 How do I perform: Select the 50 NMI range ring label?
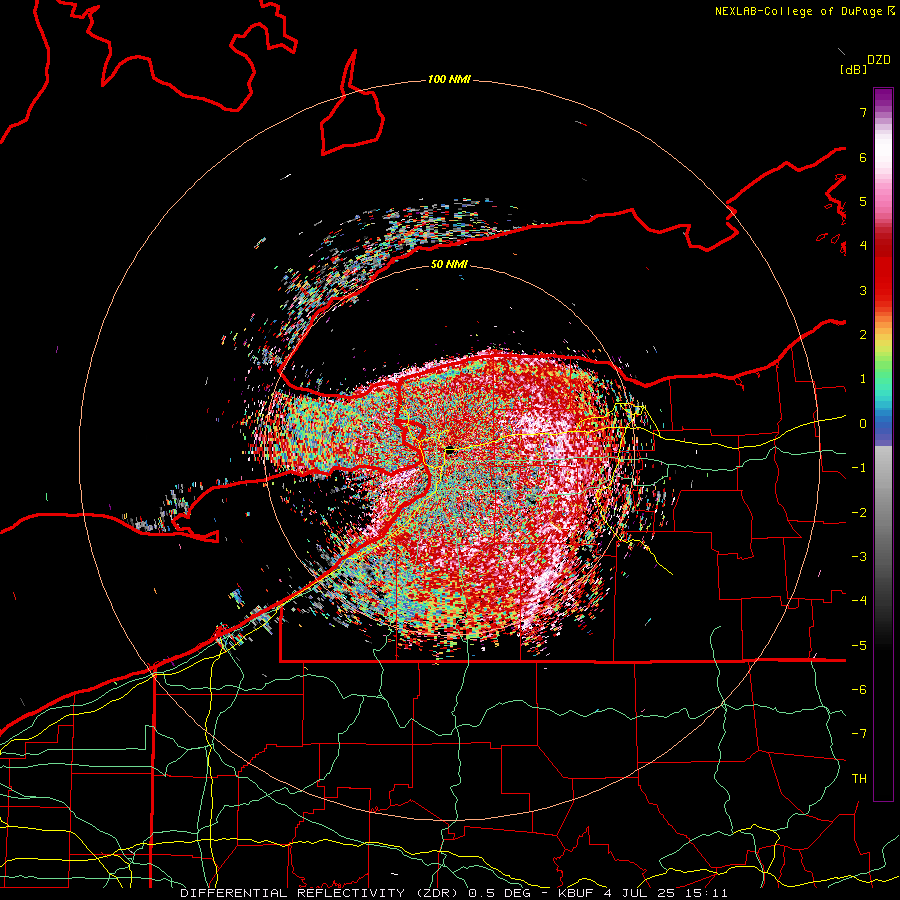(449, 264)
